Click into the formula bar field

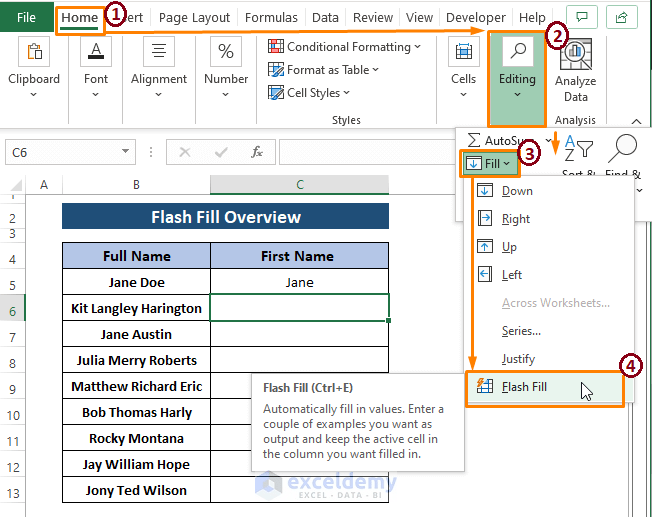click(368, 152)
